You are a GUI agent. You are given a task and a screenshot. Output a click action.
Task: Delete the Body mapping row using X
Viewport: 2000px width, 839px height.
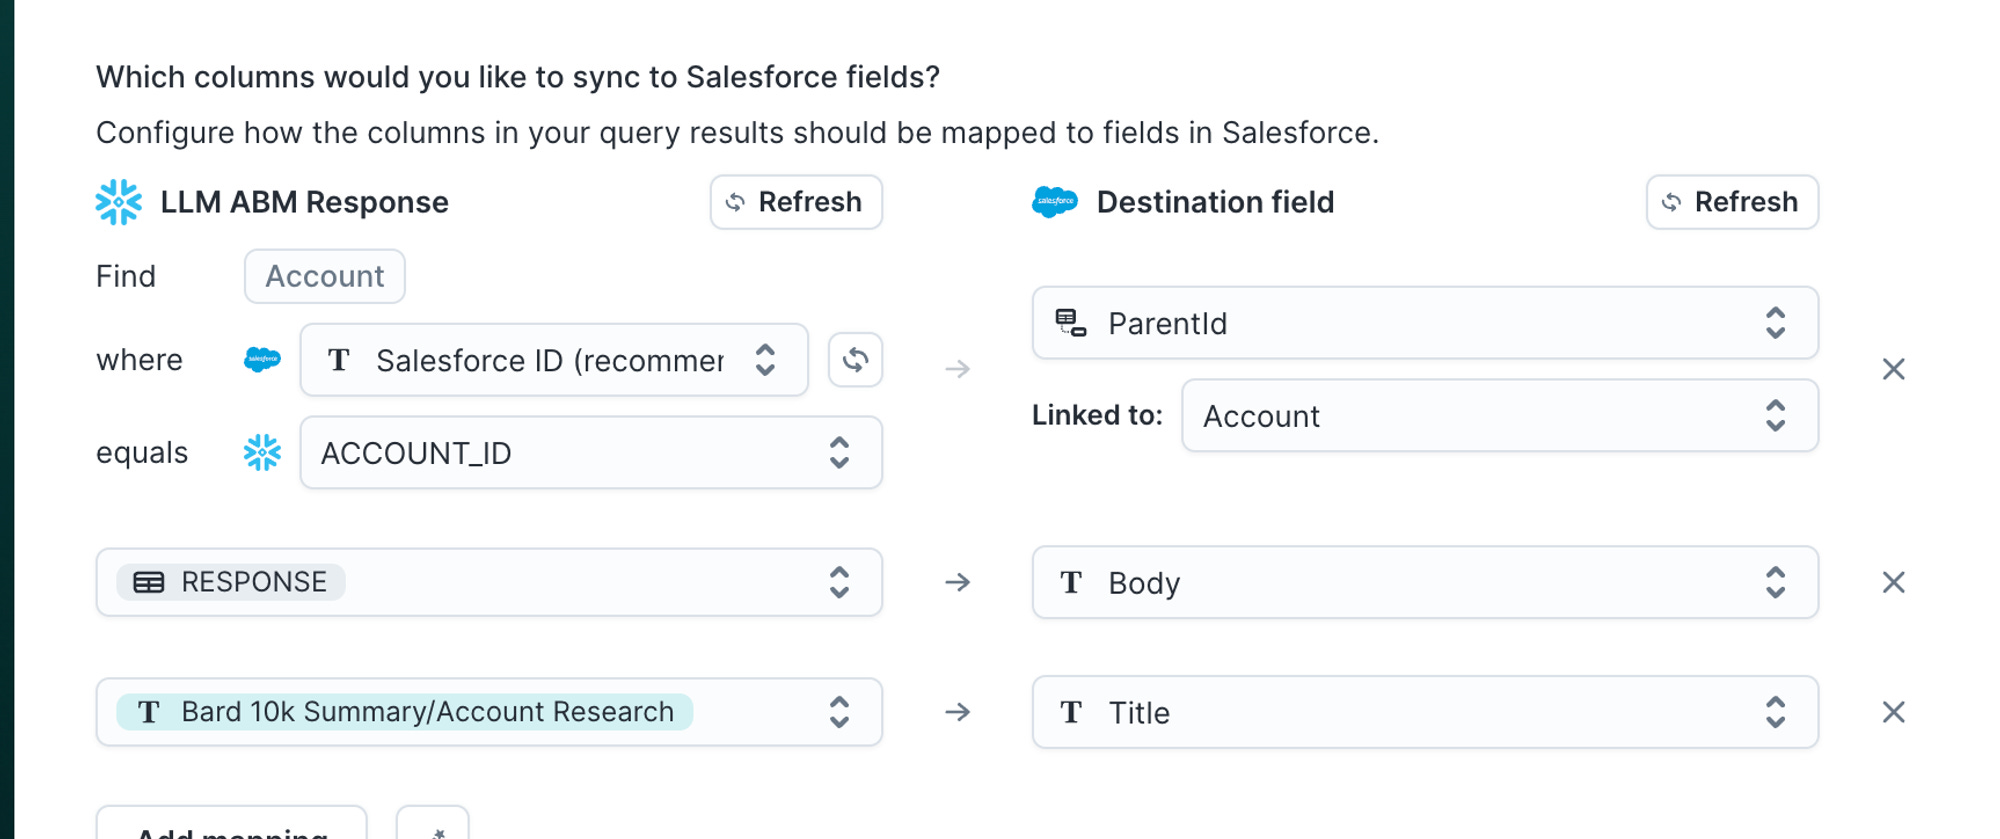click(x=1893, y=582)
